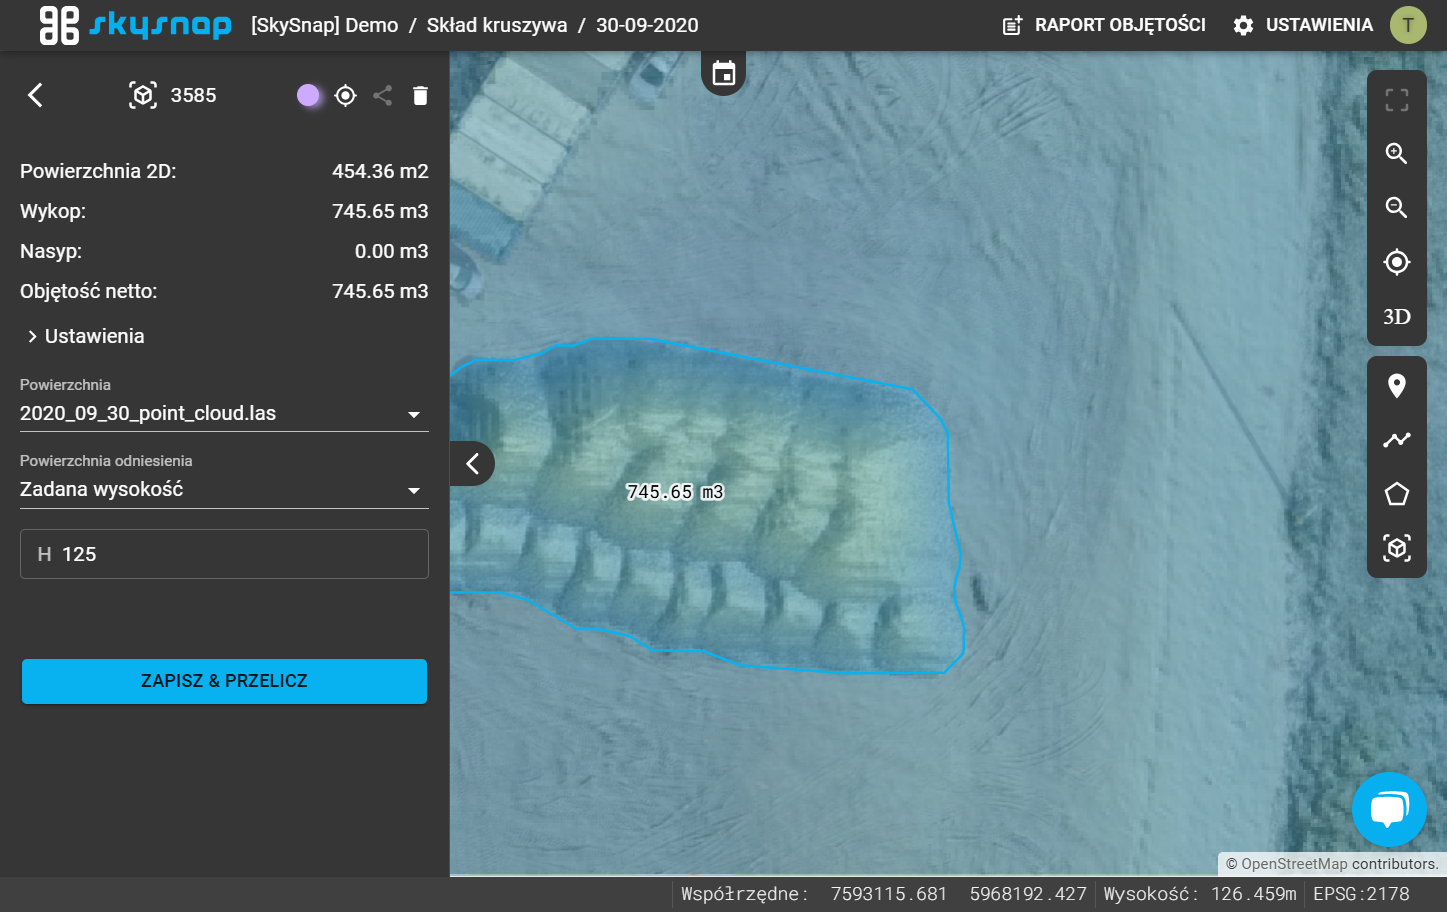The width and height of the screenshot is (1447, 912).
Task: Share the measurement using the share icon
Action: (382, 95)
